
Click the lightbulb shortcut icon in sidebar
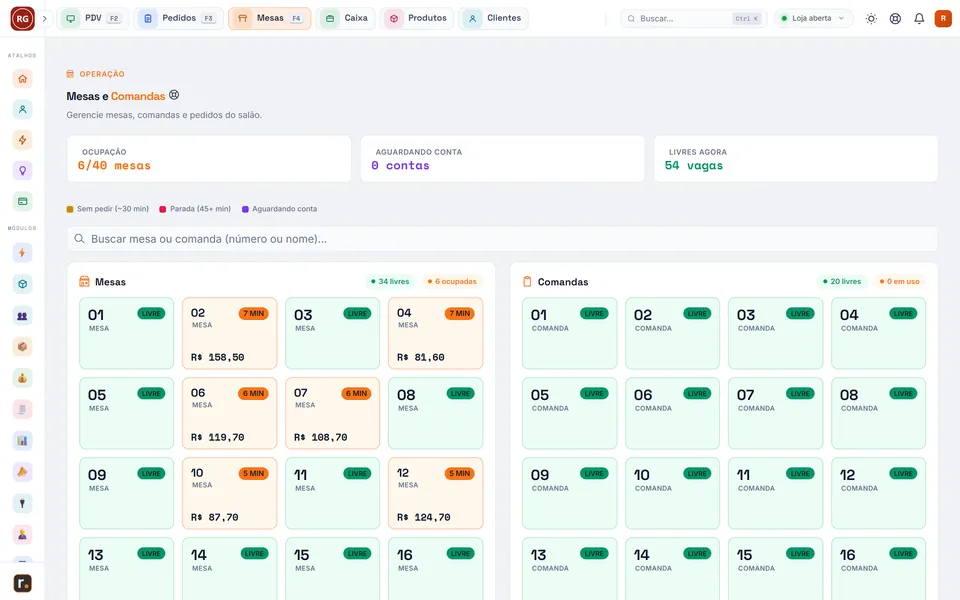[x=23, y=171]
